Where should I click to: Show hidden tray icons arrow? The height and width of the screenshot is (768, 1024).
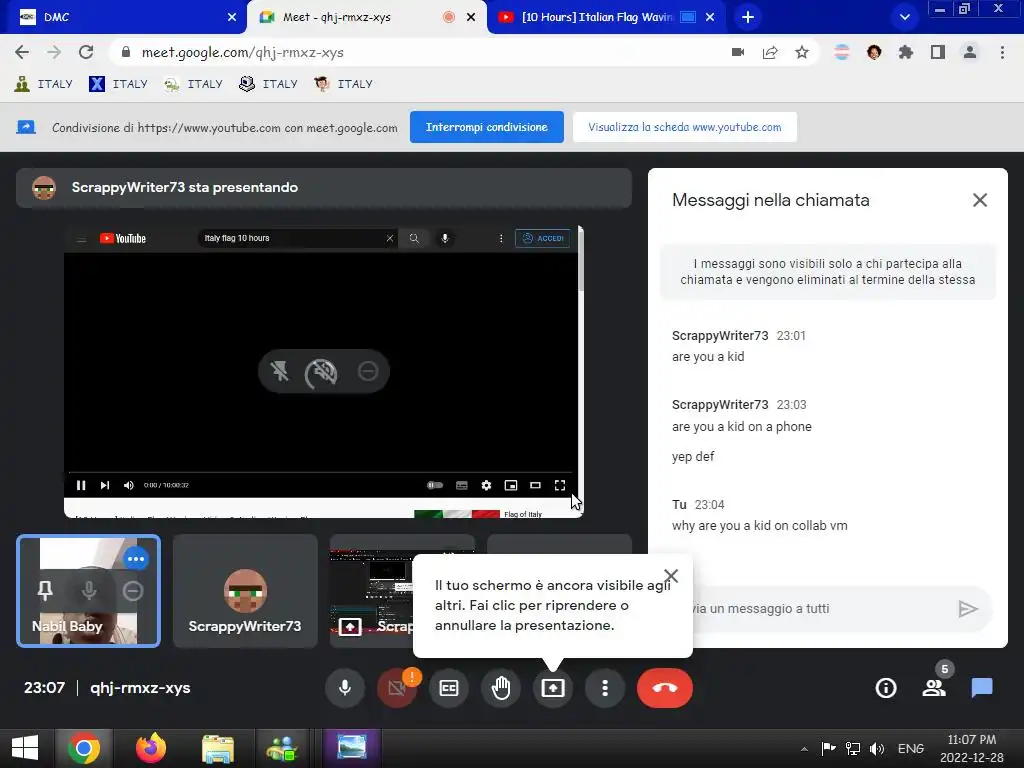pos(805,749)
